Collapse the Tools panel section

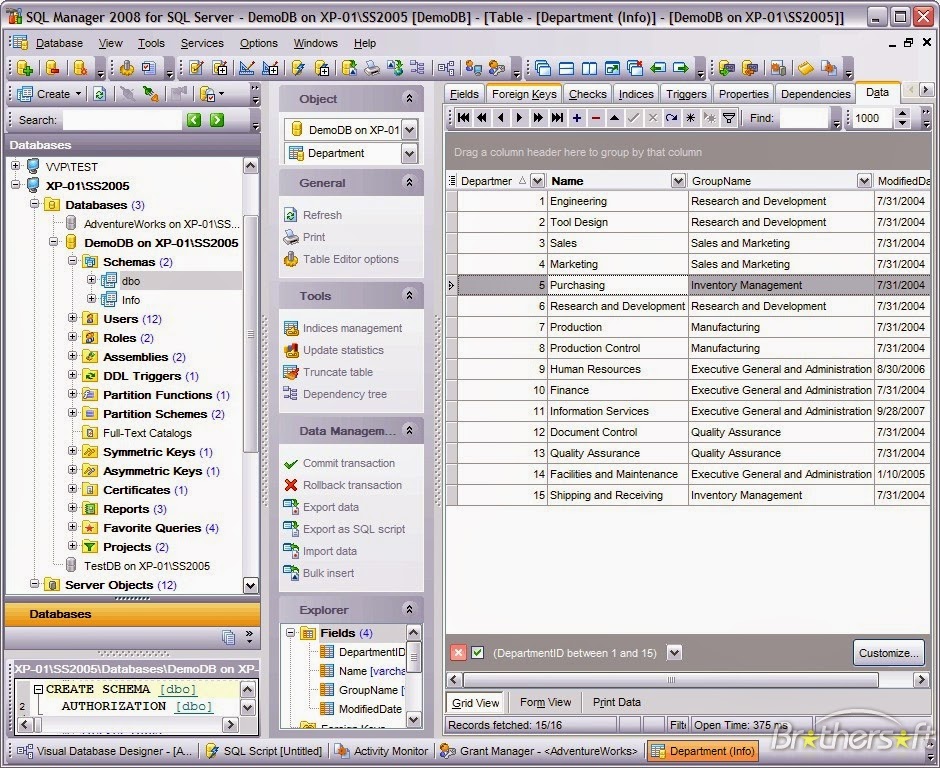pos(409,295)
